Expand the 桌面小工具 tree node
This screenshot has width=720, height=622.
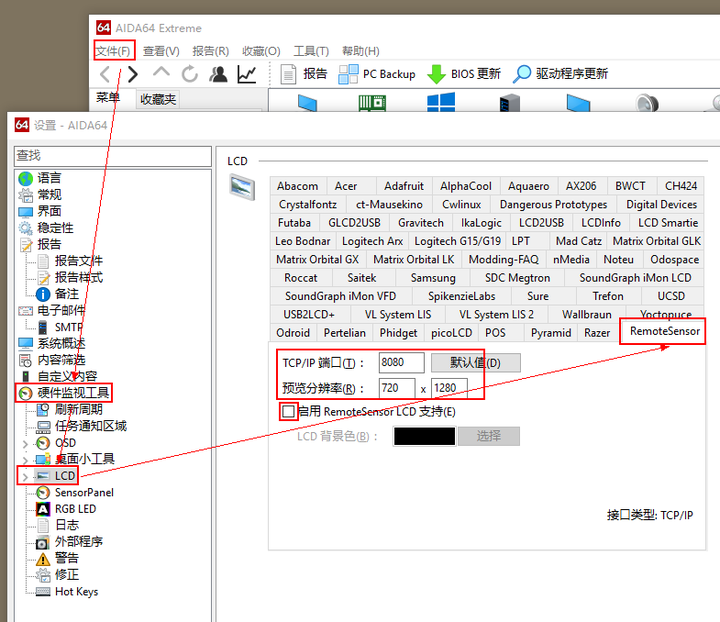tap(26, 459)
